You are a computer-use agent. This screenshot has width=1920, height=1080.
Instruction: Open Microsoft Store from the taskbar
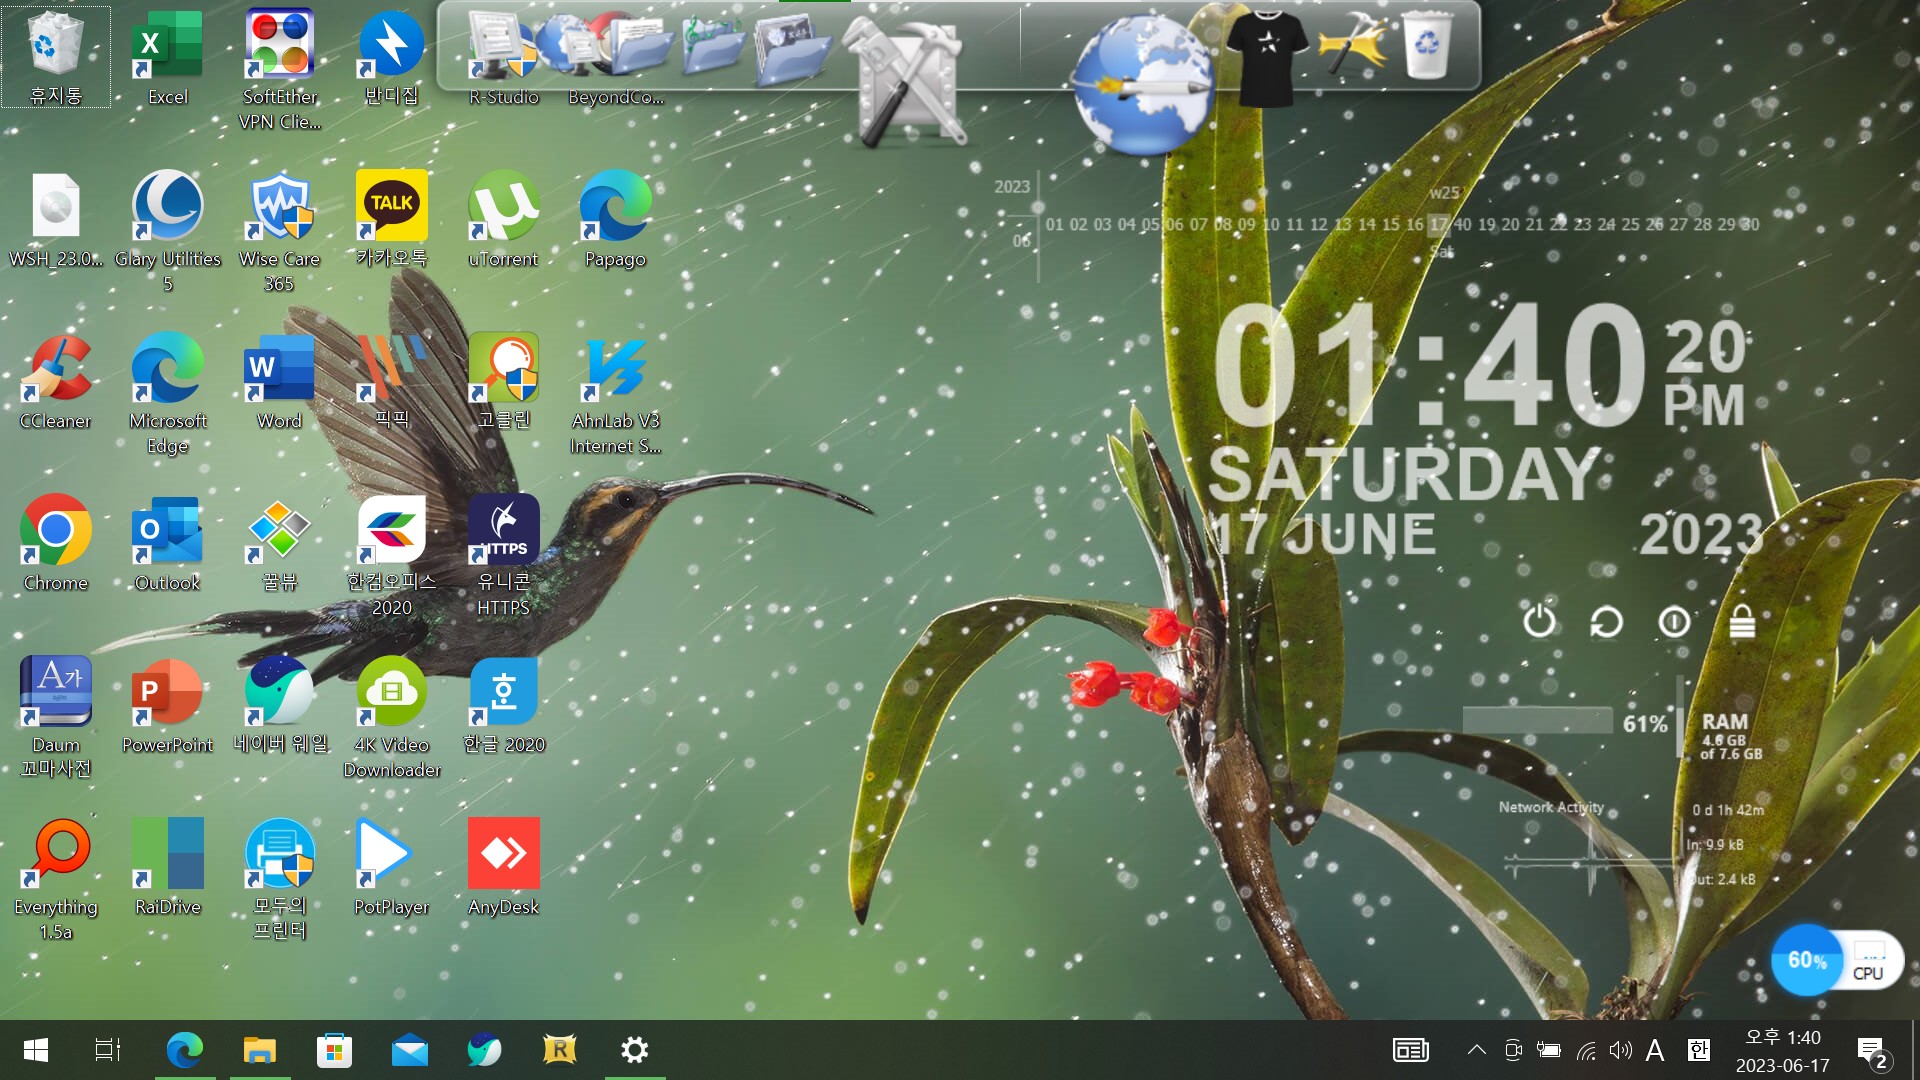[334, 1050]
